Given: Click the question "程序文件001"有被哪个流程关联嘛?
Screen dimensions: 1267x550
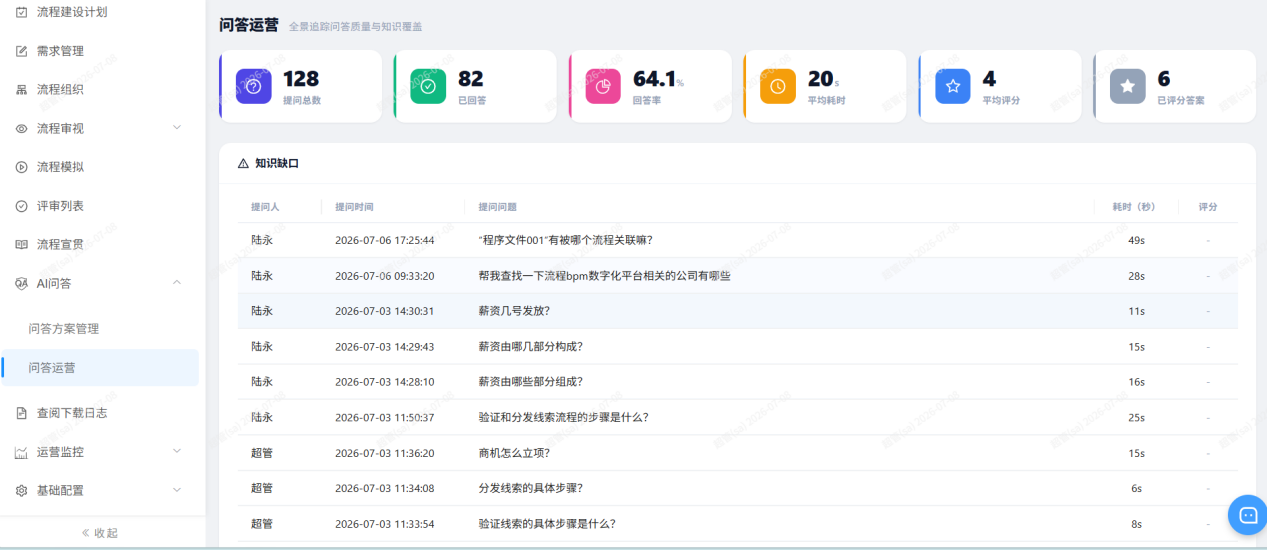Looking at the screenshot, I should 566,240.
